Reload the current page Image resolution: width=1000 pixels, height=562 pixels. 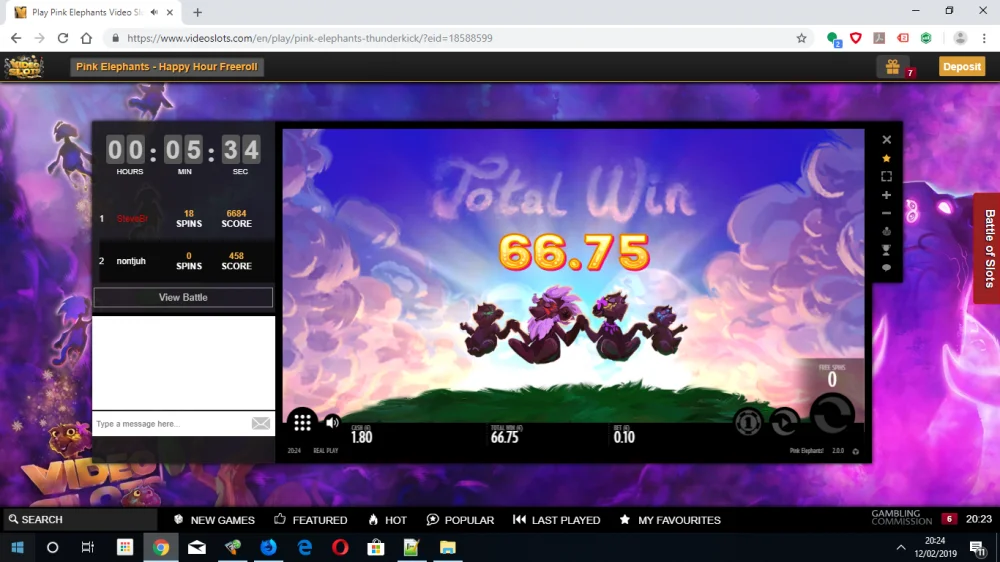click(62, 38)
